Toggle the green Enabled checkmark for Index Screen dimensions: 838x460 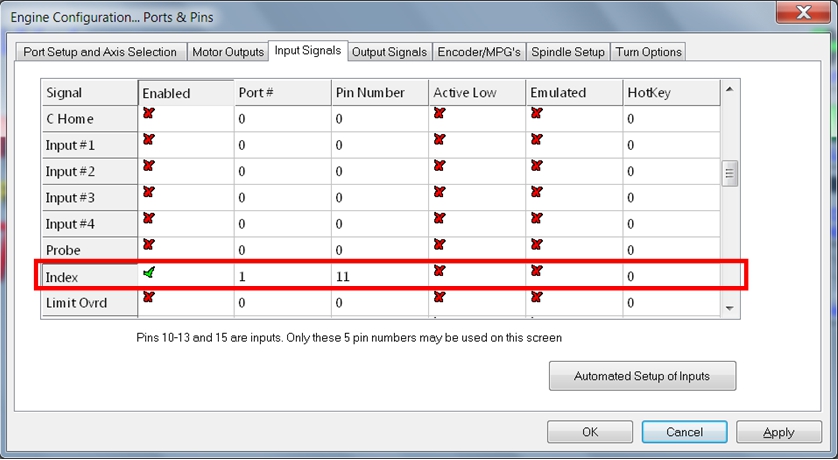point(149,271)
